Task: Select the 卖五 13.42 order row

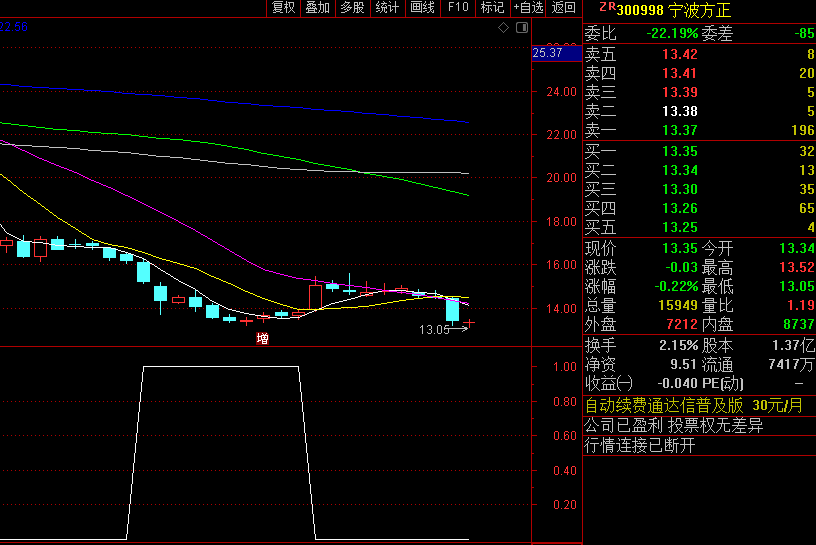Action: [x=699, y=54]
